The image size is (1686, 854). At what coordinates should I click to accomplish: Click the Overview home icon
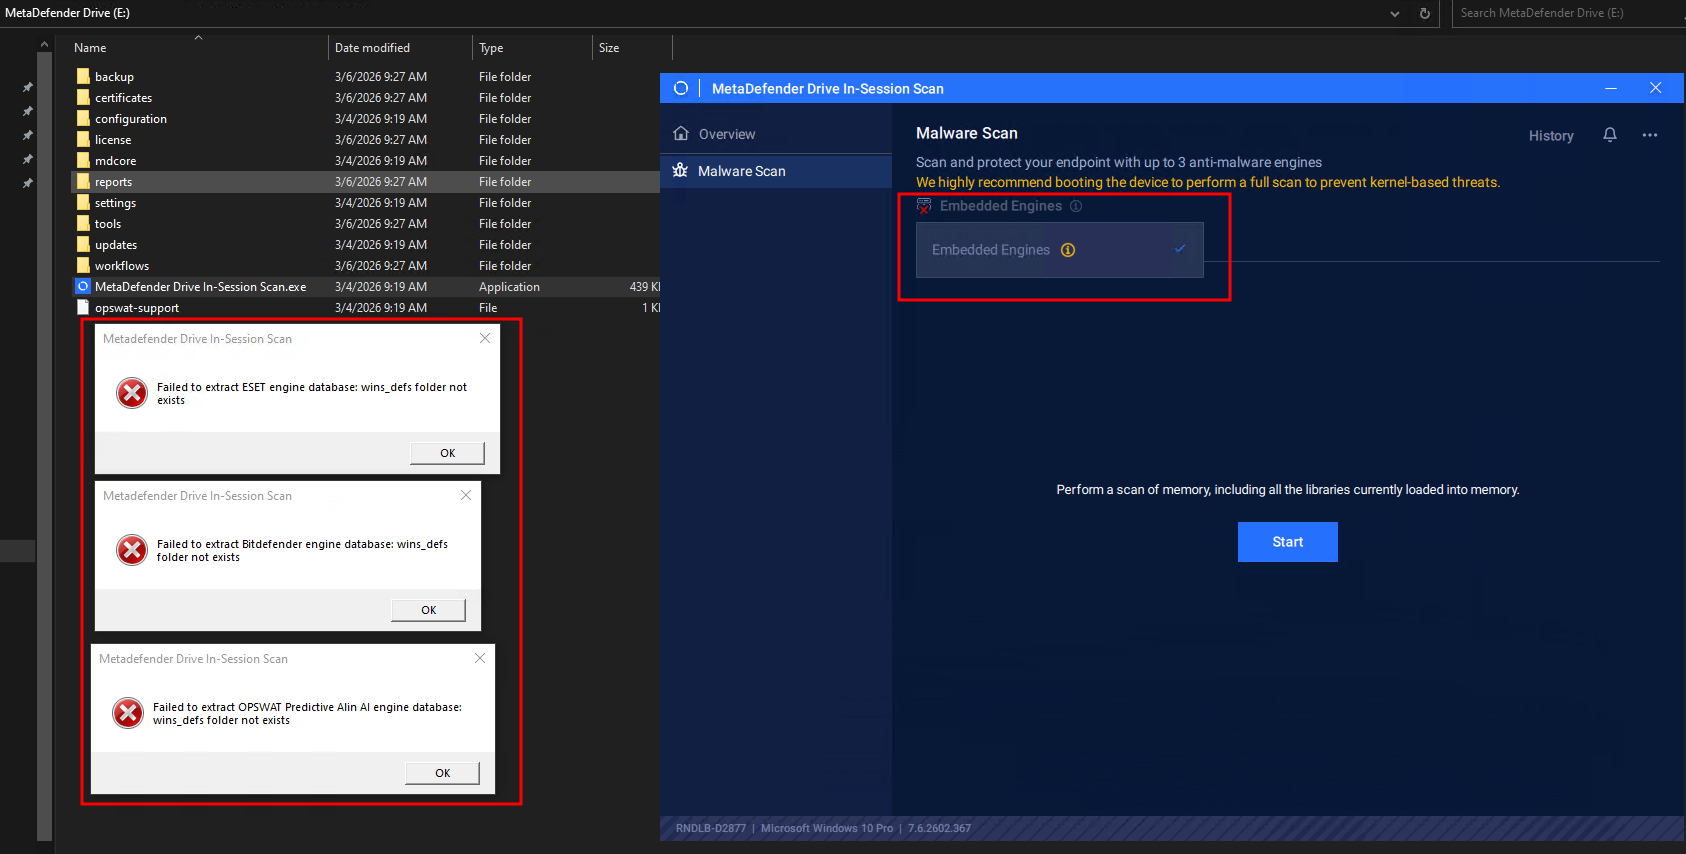point(681,134)
